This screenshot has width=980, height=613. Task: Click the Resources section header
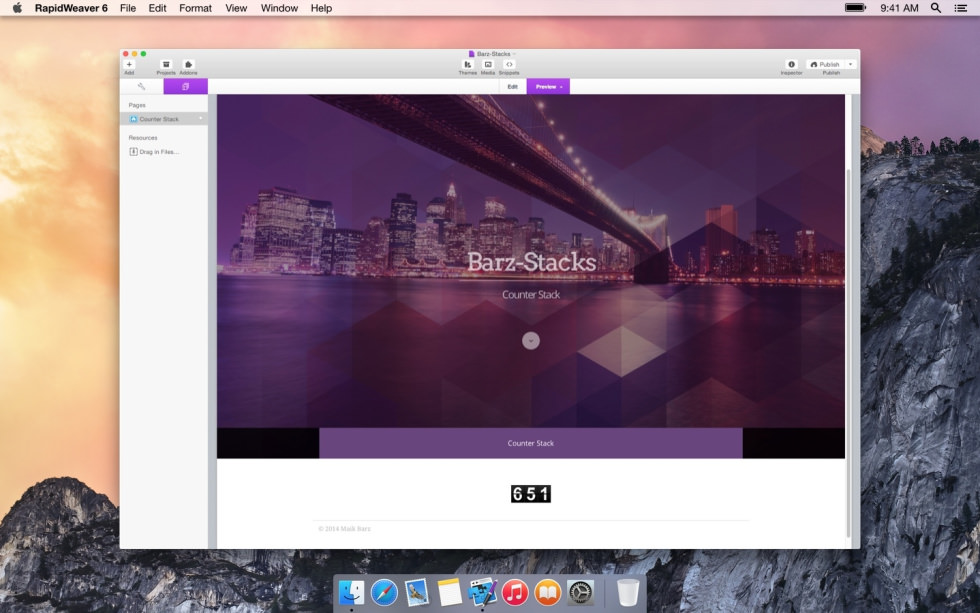143,137
